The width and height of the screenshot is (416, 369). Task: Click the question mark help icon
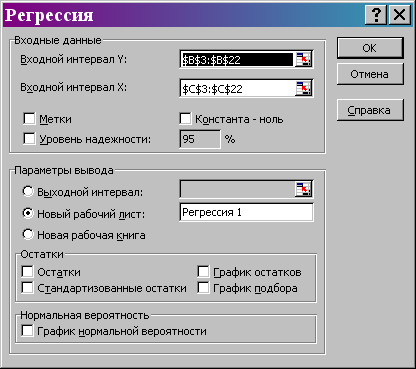tap(376, 15)
